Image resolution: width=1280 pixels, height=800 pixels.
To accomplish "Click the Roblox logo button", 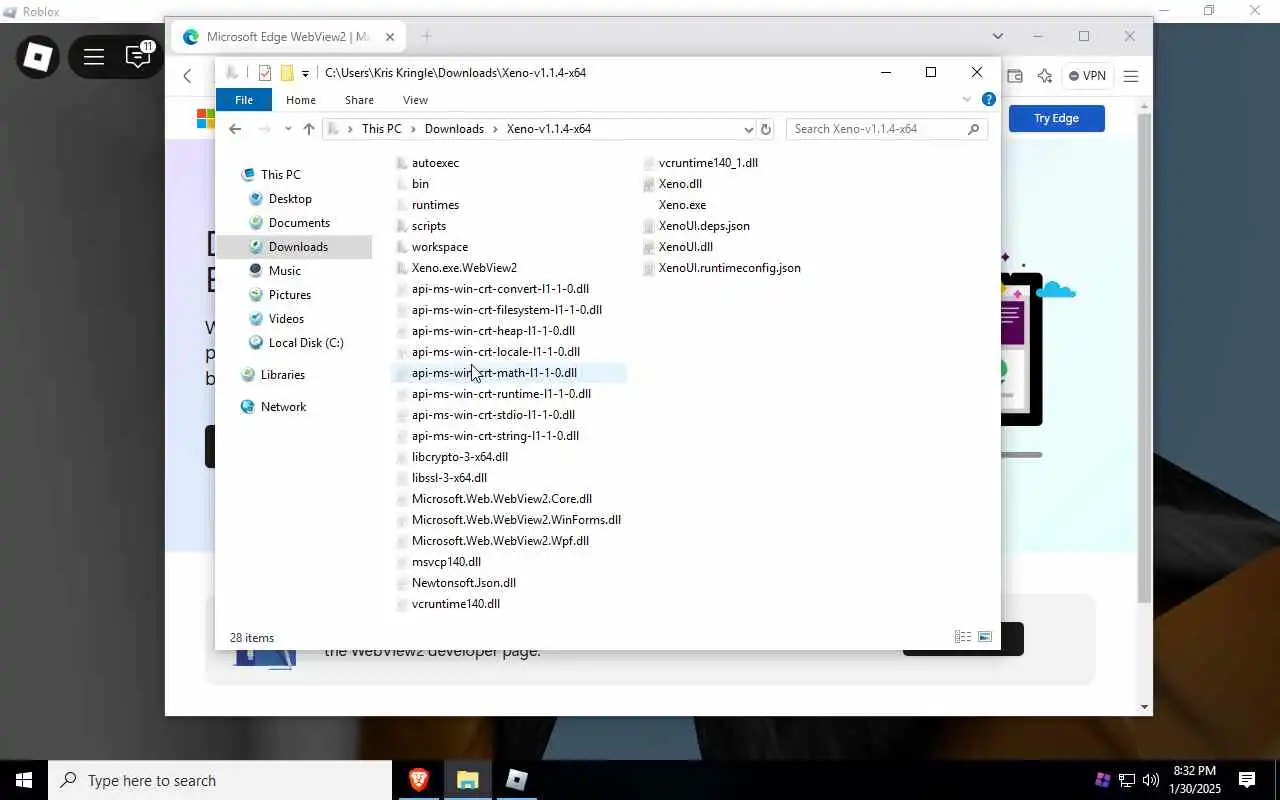I will click(x=38, y=57).
